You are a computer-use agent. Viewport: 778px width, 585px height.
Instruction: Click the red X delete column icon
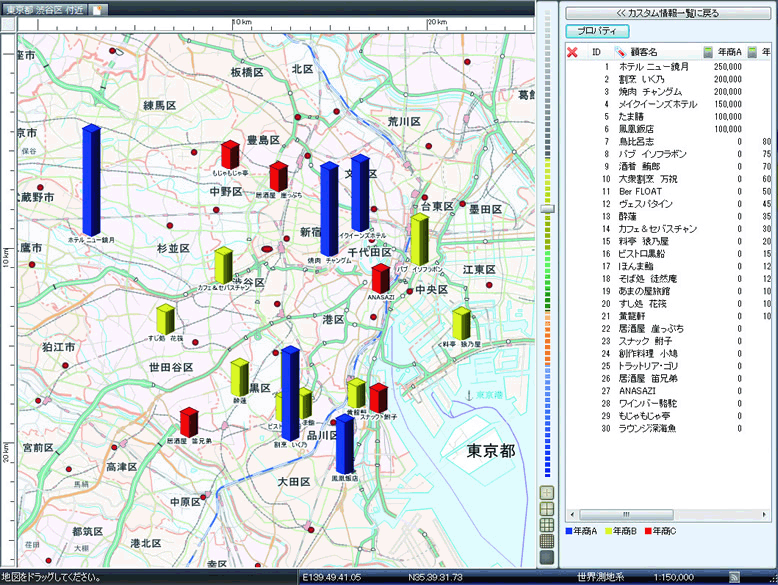(x=572, y=52)
